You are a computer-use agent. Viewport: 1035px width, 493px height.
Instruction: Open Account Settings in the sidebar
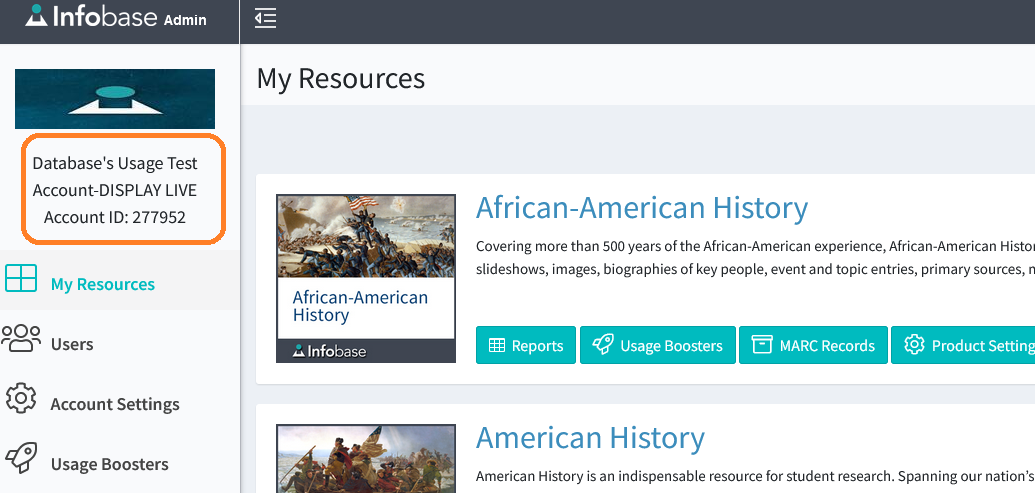pos(115,404)
